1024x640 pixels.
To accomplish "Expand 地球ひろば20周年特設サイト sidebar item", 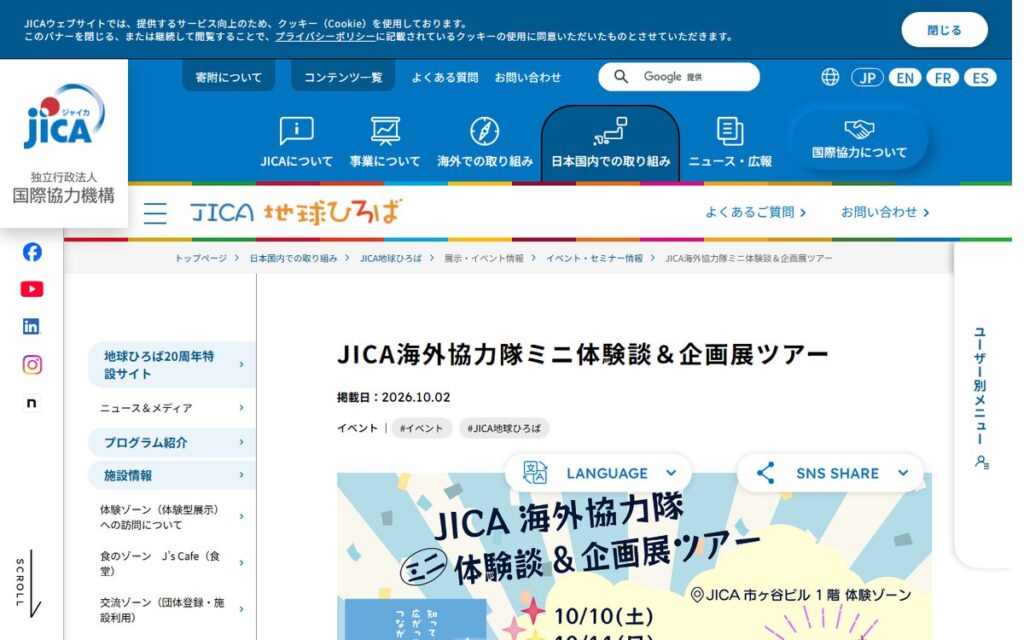I will (172, 364).
